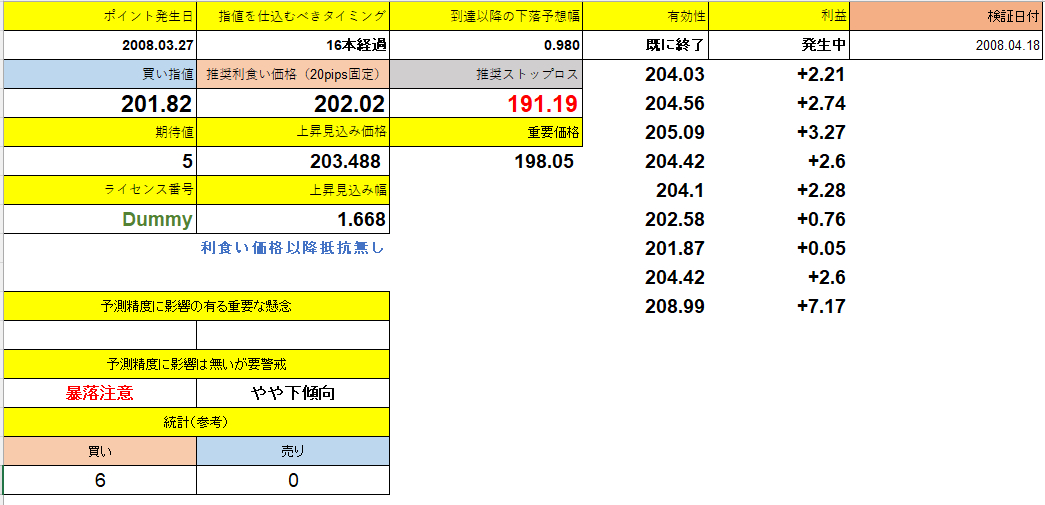Click the price 205.09
The width and height of the screenshot is (1045, 505).
674,132
